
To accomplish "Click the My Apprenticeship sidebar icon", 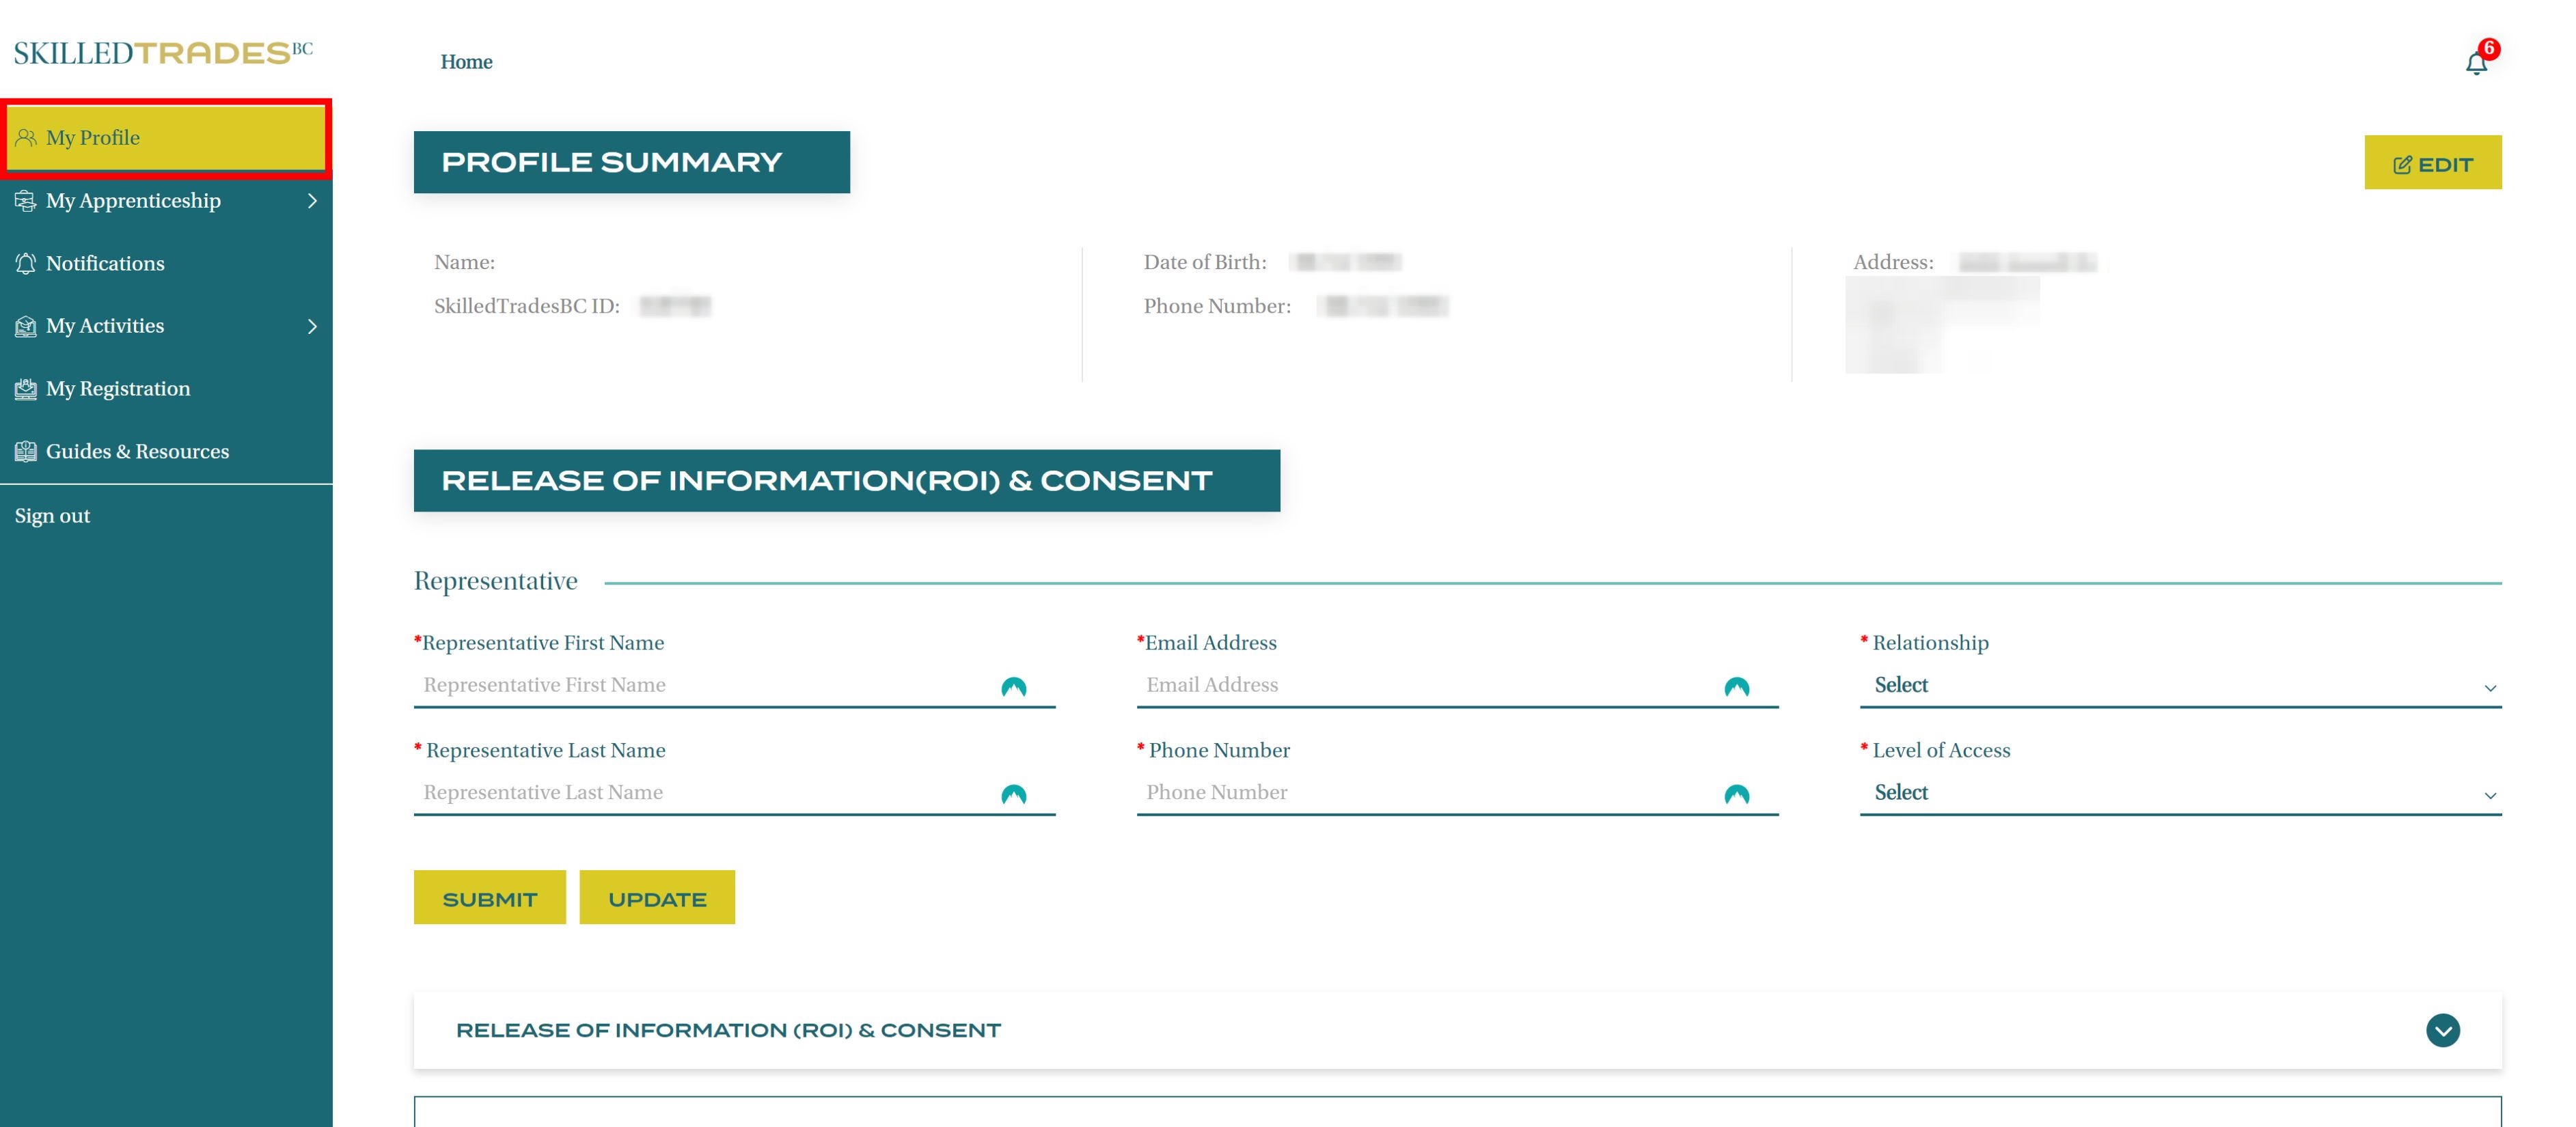I will click(x=26, y=201).
